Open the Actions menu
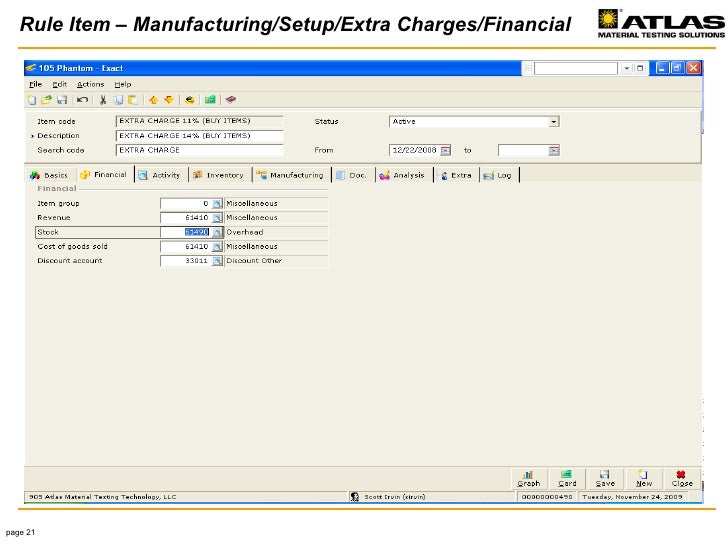This screenshot has width=728, height=546. coord(91,84)
